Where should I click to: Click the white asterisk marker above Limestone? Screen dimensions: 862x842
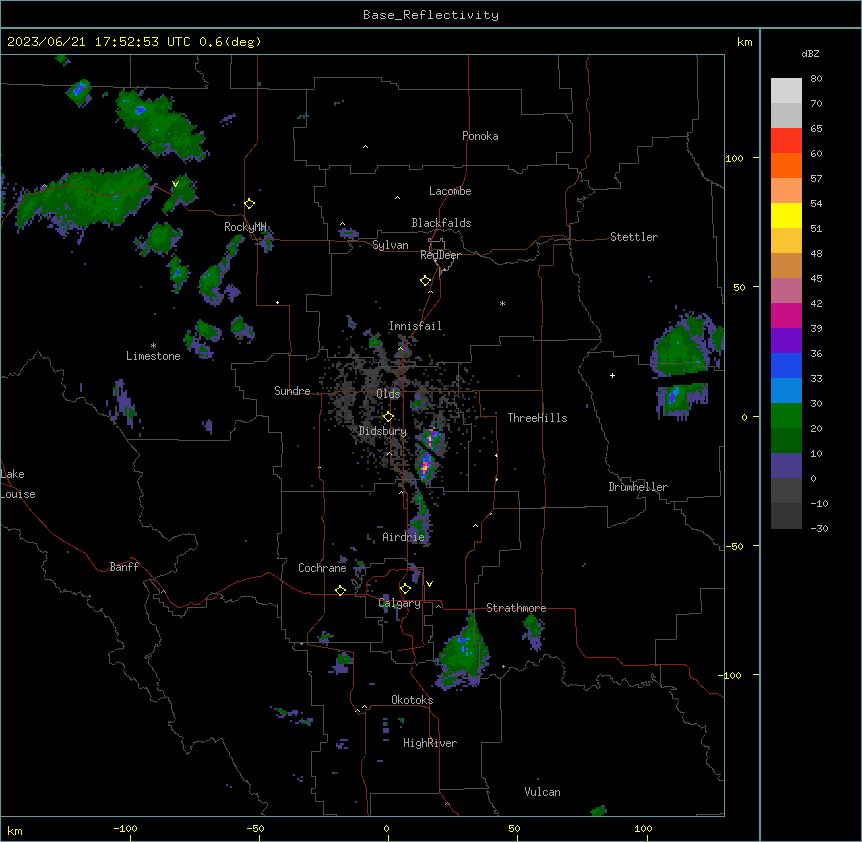pyautogui.click(x=153, y=346)
